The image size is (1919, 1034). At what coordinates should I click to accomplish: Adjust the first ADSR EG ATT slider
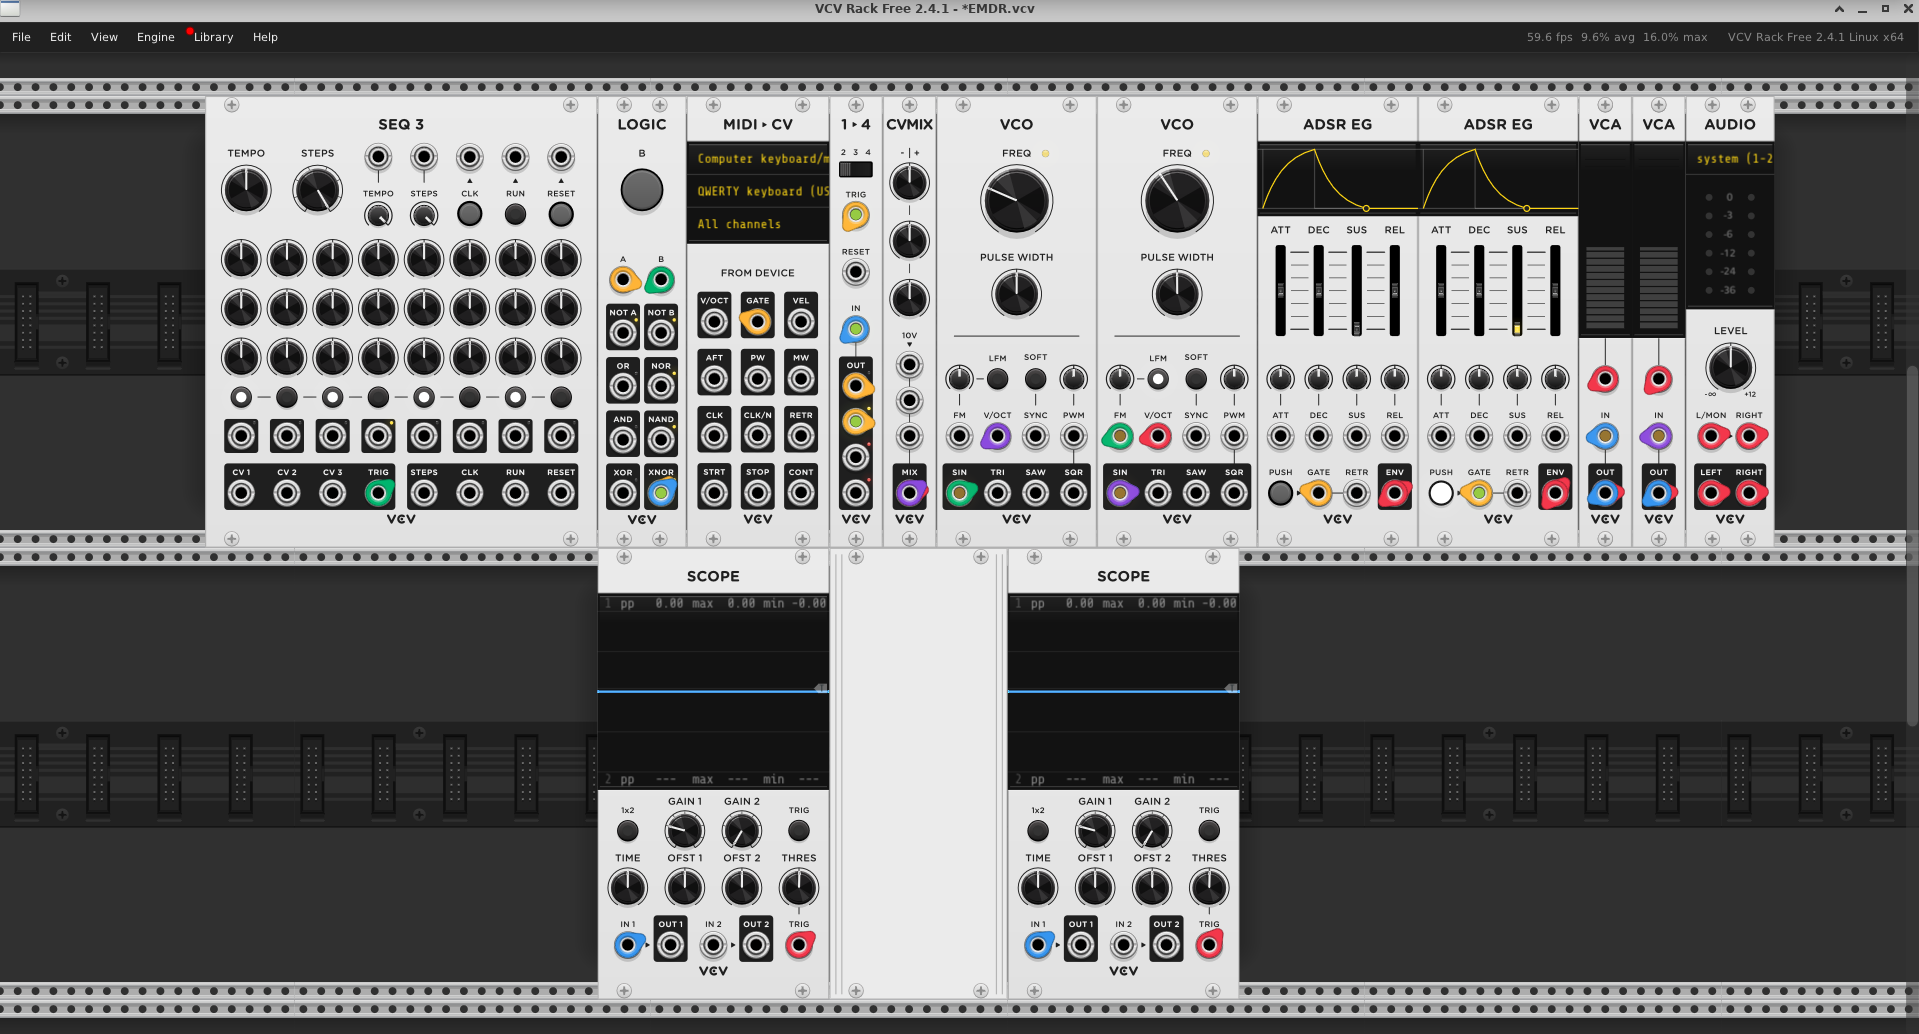(1280, 290)
